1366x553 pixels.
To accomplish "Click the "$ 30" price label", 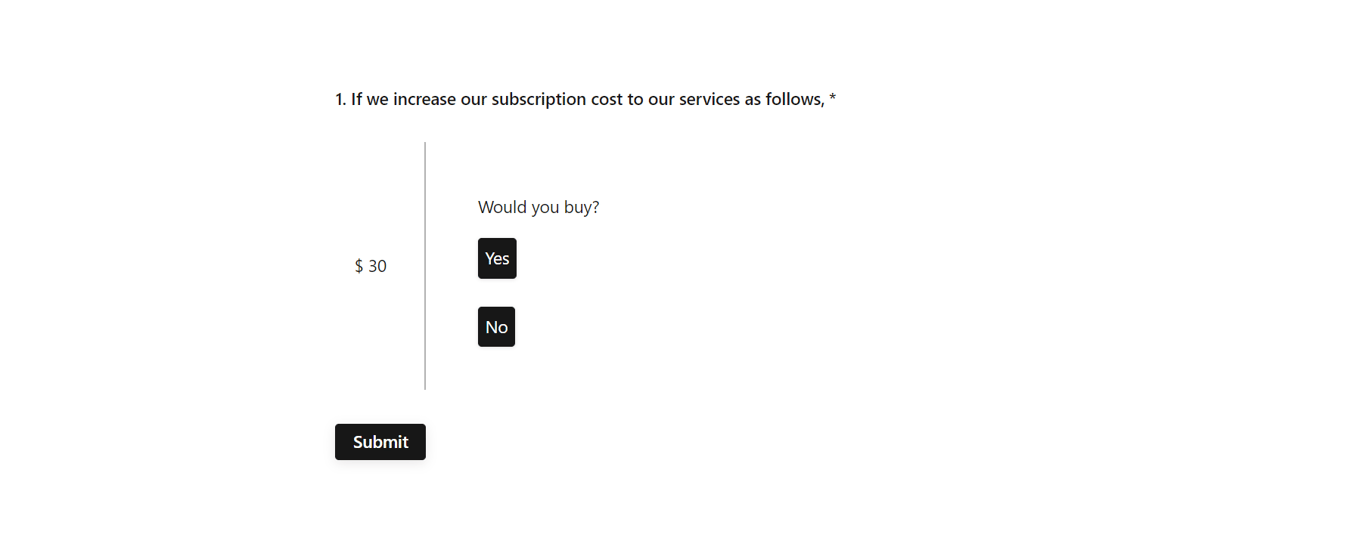I will (370, 266).
